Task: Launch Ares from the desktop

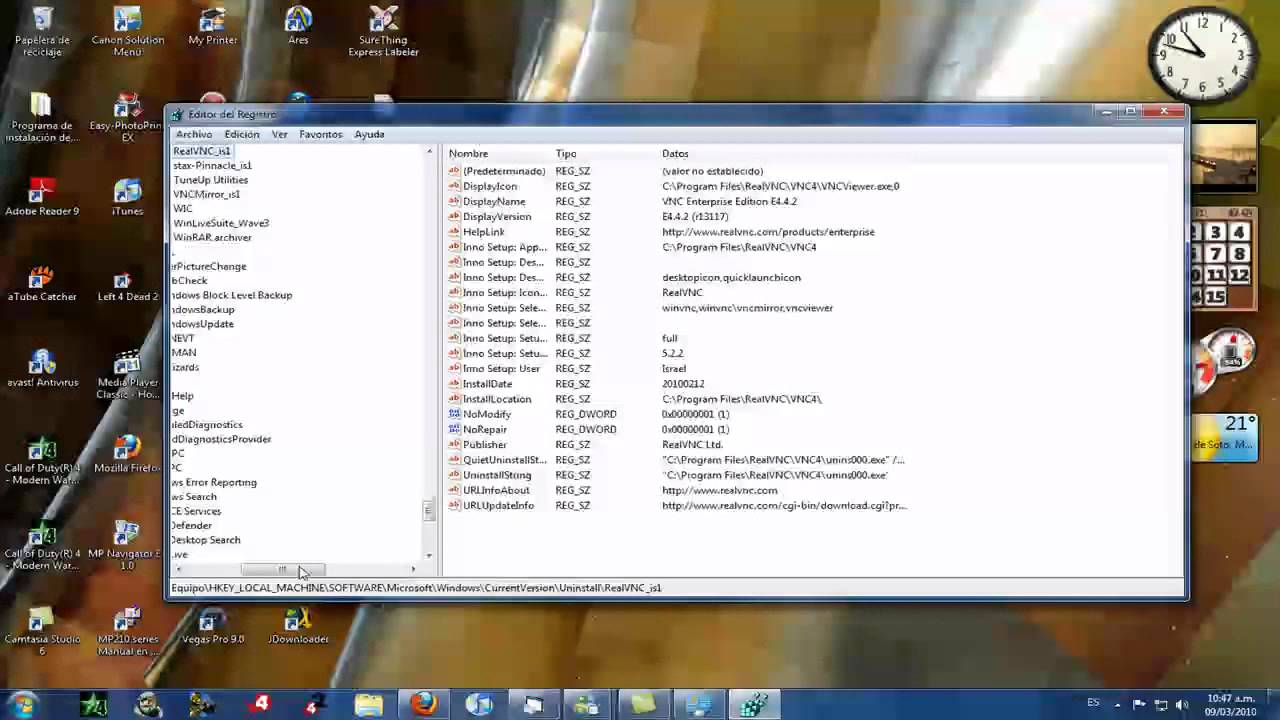Action: [x=298, y=26]
